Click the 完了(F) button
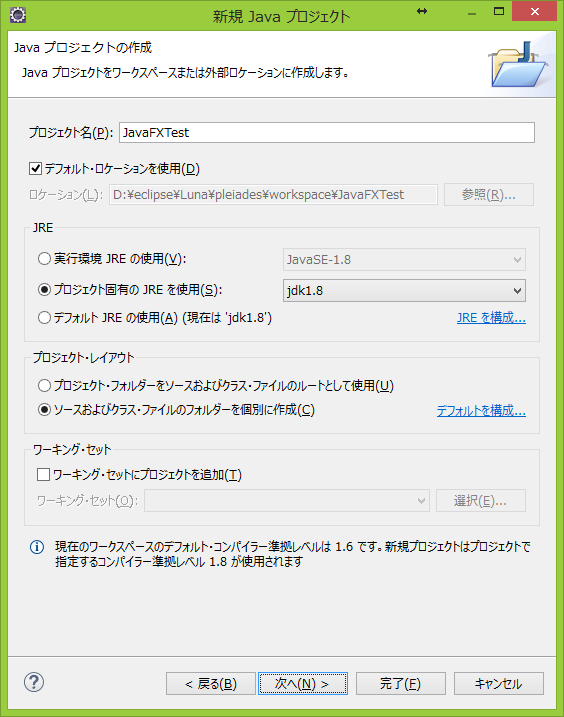The image size is (564, 717). tap(401, 684)
